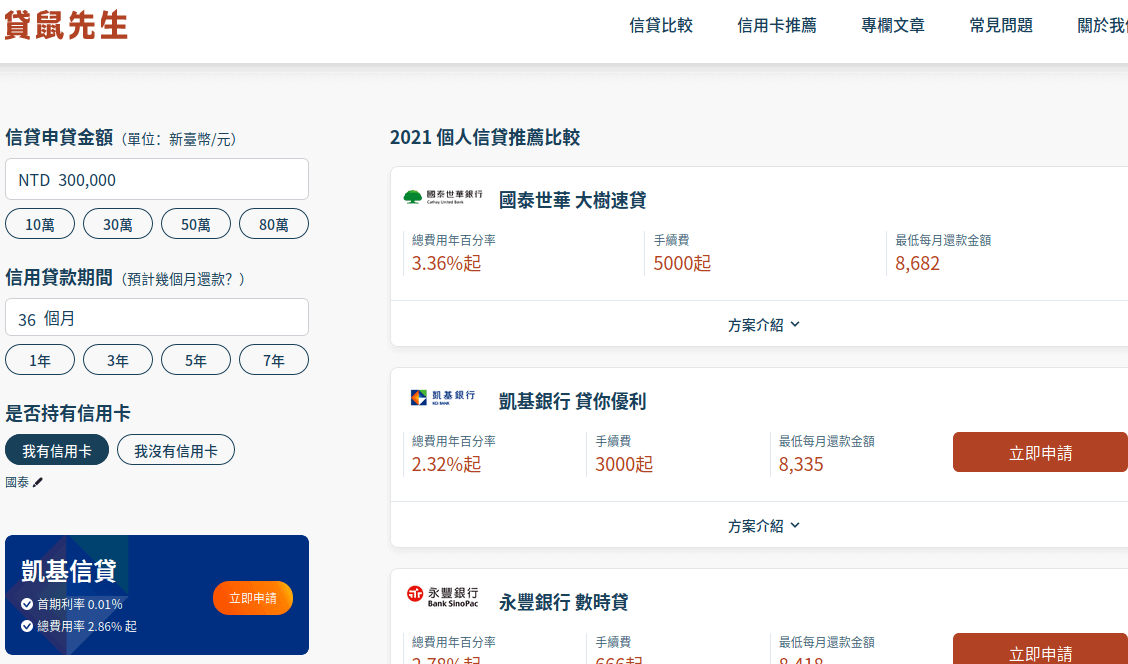The height and width of the screenshot is (664, 1128).
Task: Click the KGI Bank logo
Action: tap(442, 398)
